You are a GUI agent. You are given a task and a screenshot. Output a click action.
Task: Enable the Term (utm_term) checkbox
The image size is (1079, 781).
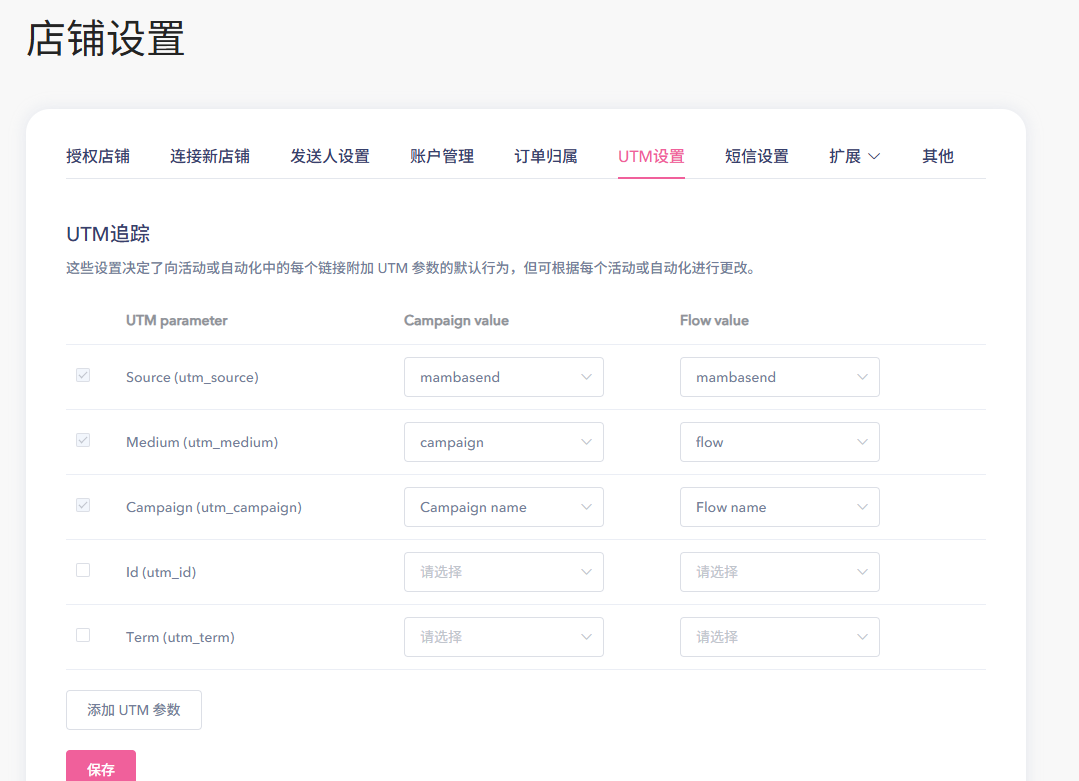[x=83, y=635]
